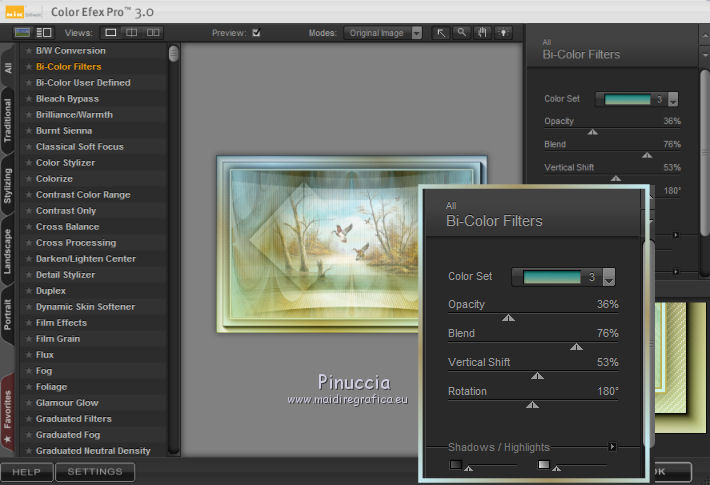Viewport: 710px width, 485px height.
Task: Open the Landscape category tab
Action: tap(8, 251)
